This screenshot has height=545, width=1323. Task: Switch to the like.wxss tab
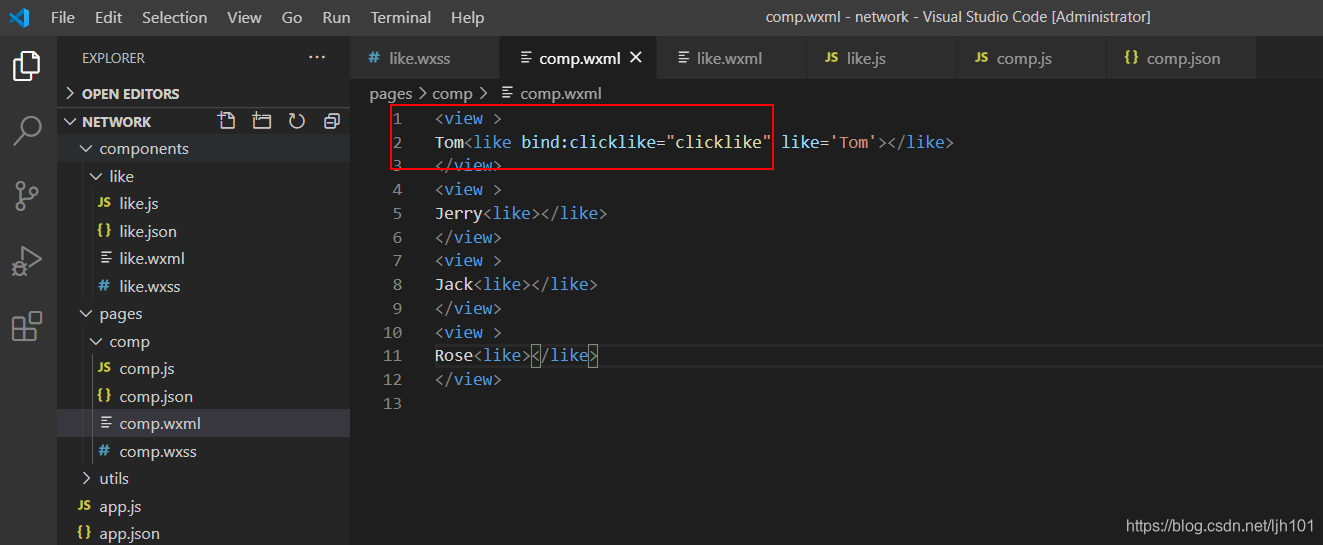(x=426, y=58)
